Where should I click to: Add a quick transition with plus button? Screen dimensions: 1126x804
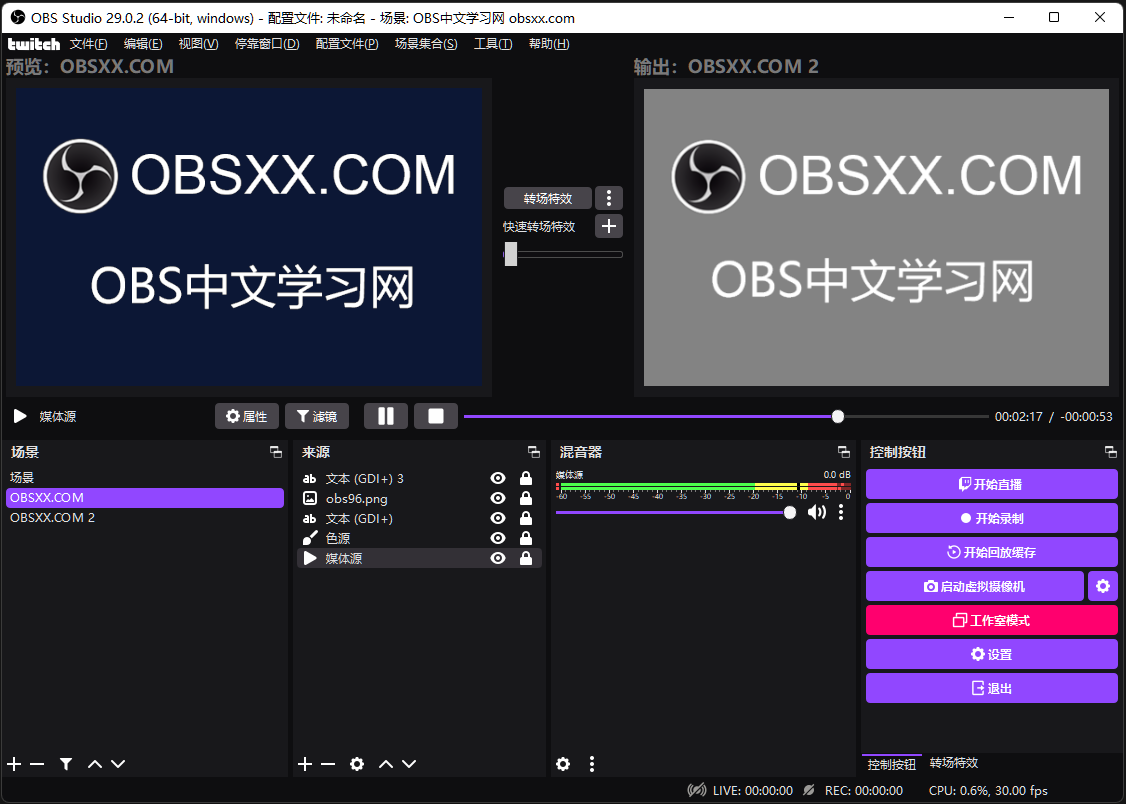(x=609, y=226)
